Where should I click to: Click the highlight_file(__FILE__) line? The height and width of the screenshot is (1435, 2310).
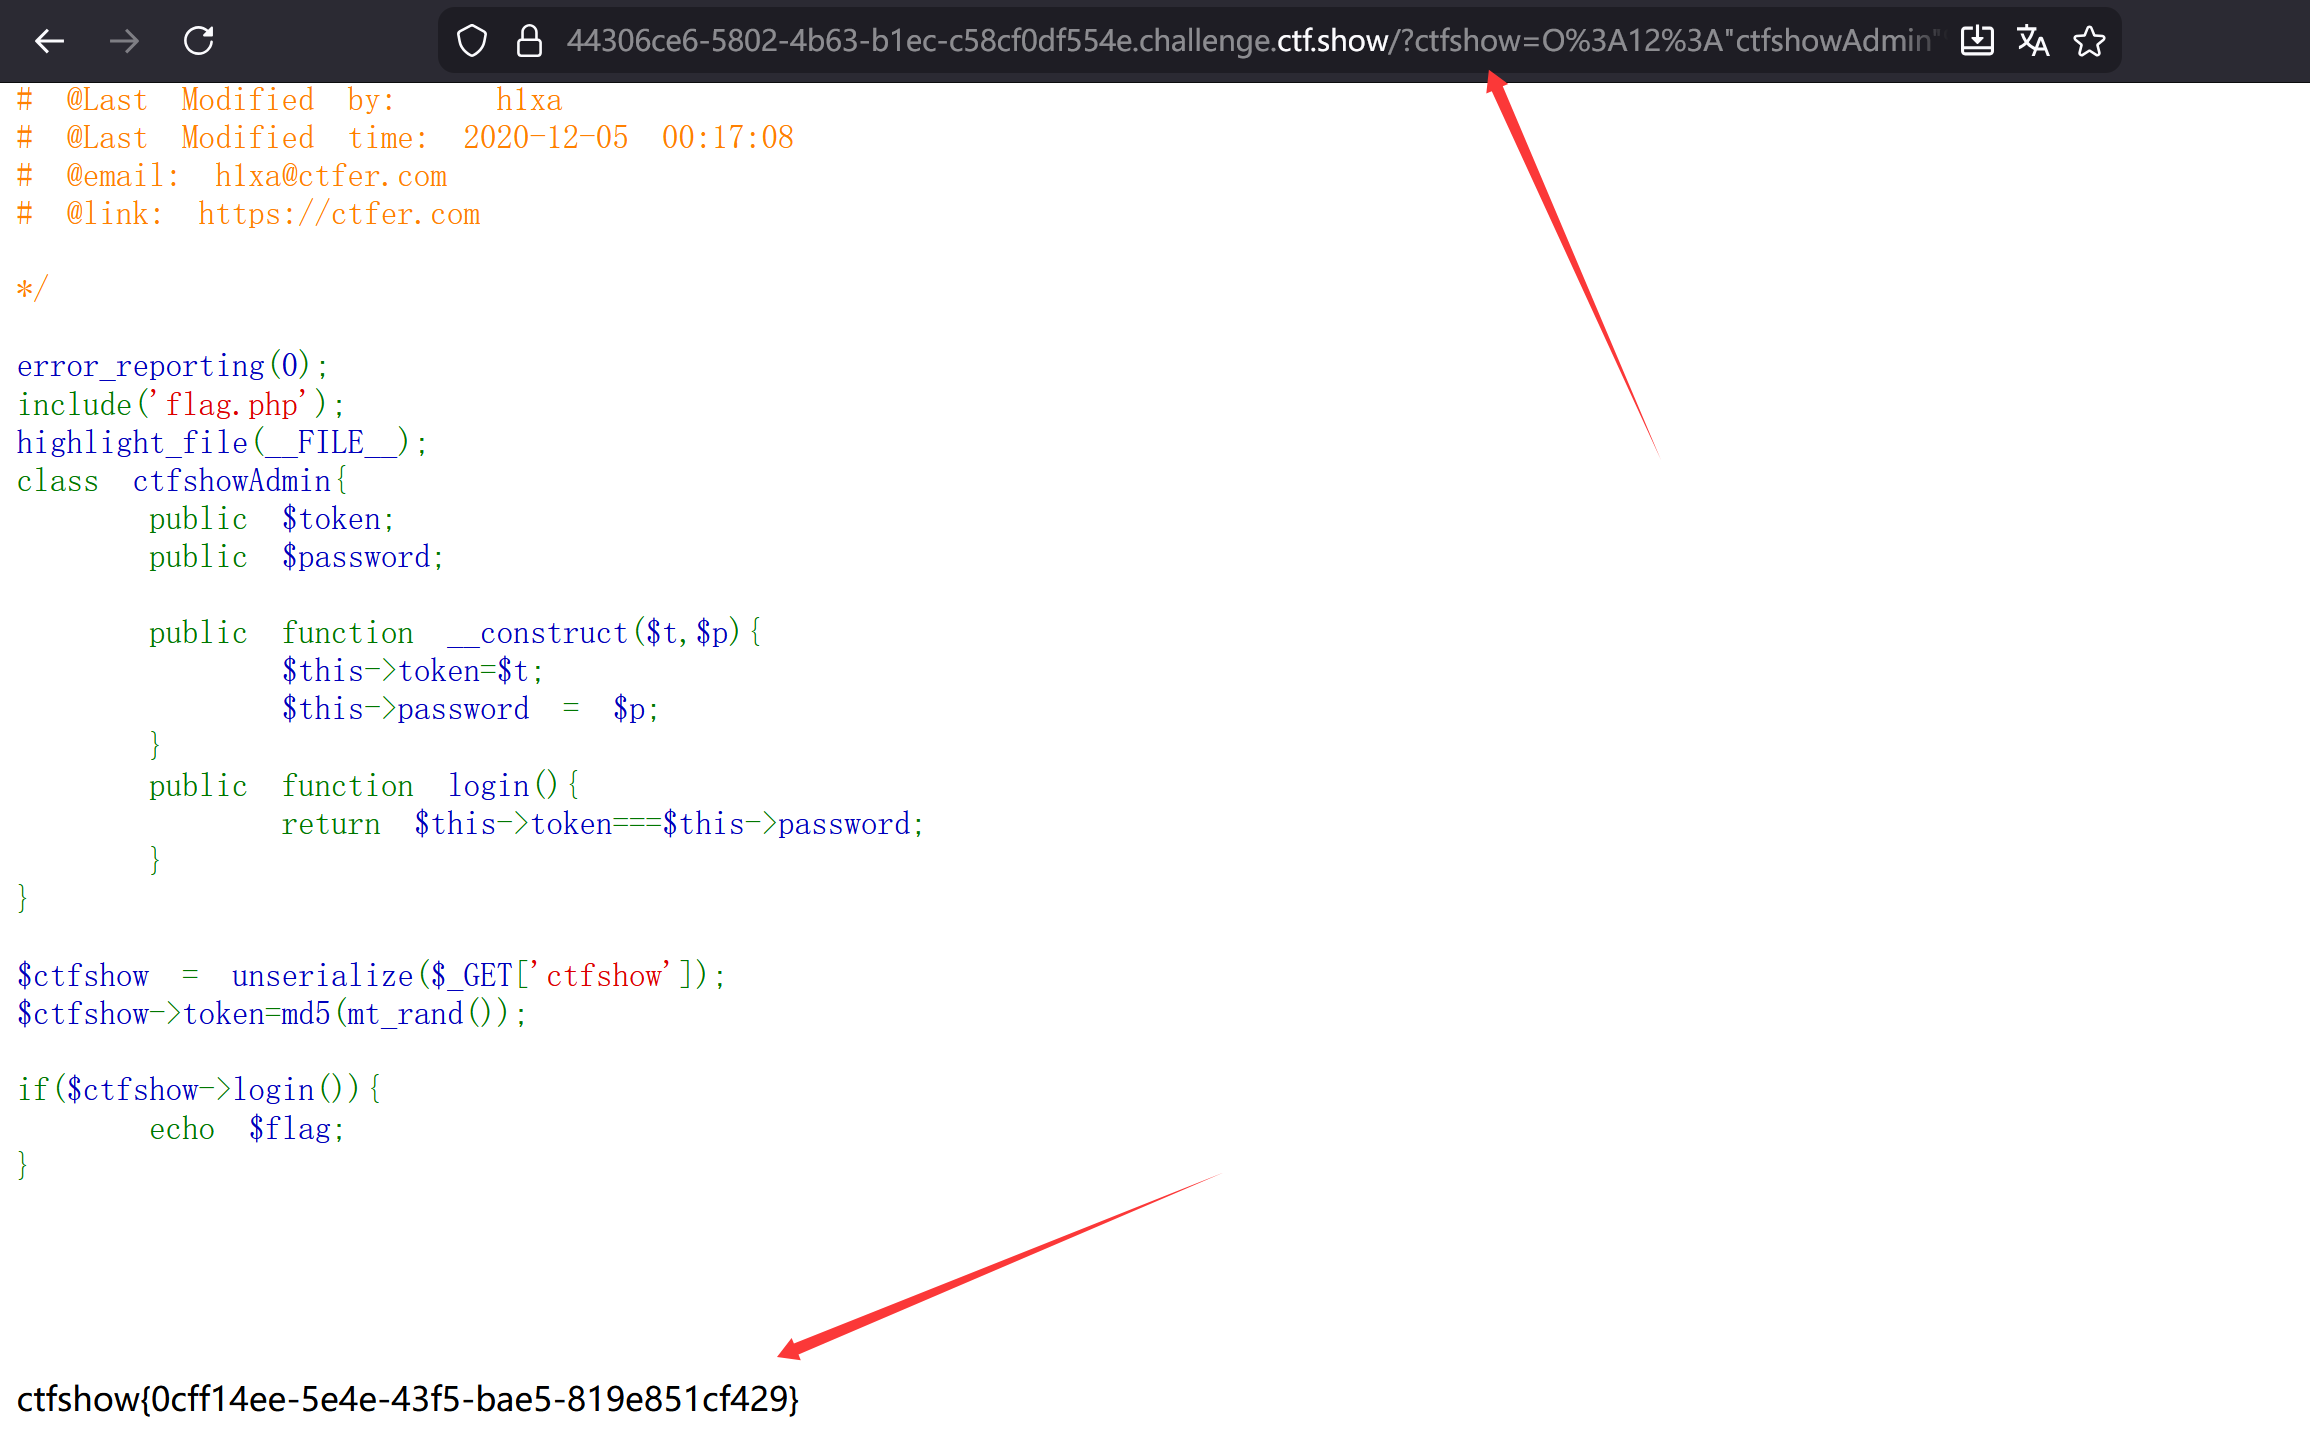tap(222, 442)
